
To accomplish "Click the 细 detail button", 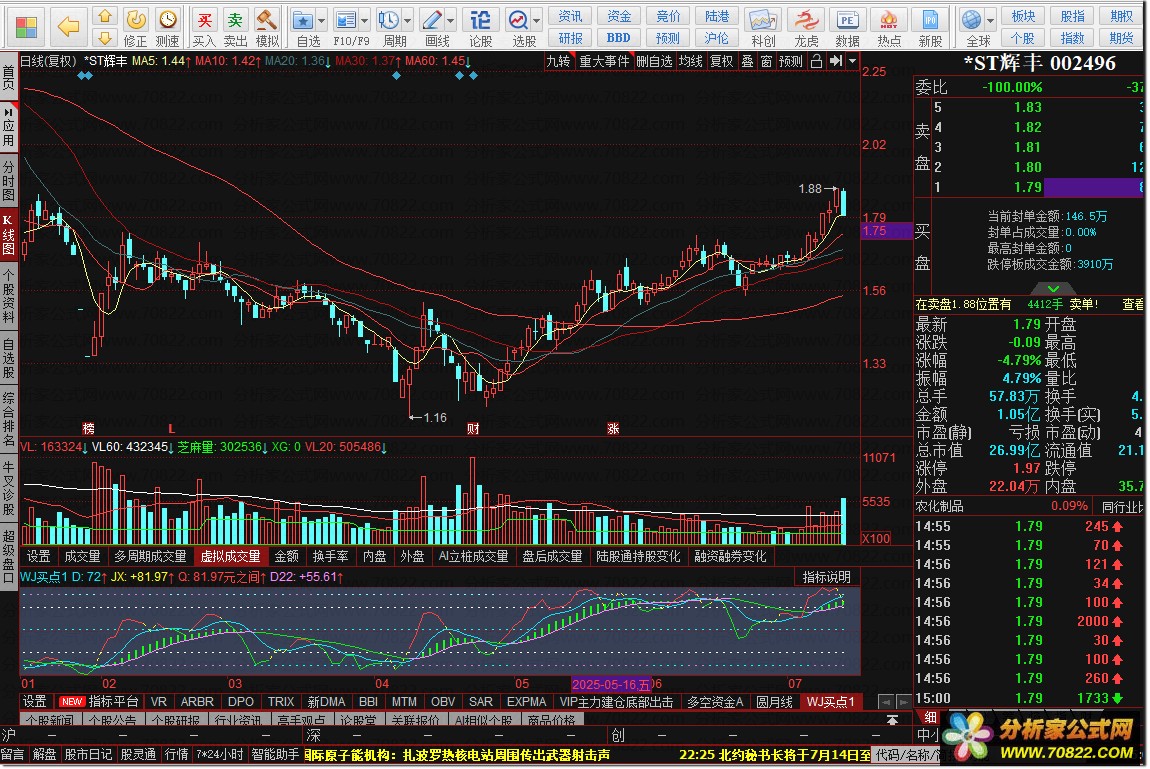I will point(930,718).
